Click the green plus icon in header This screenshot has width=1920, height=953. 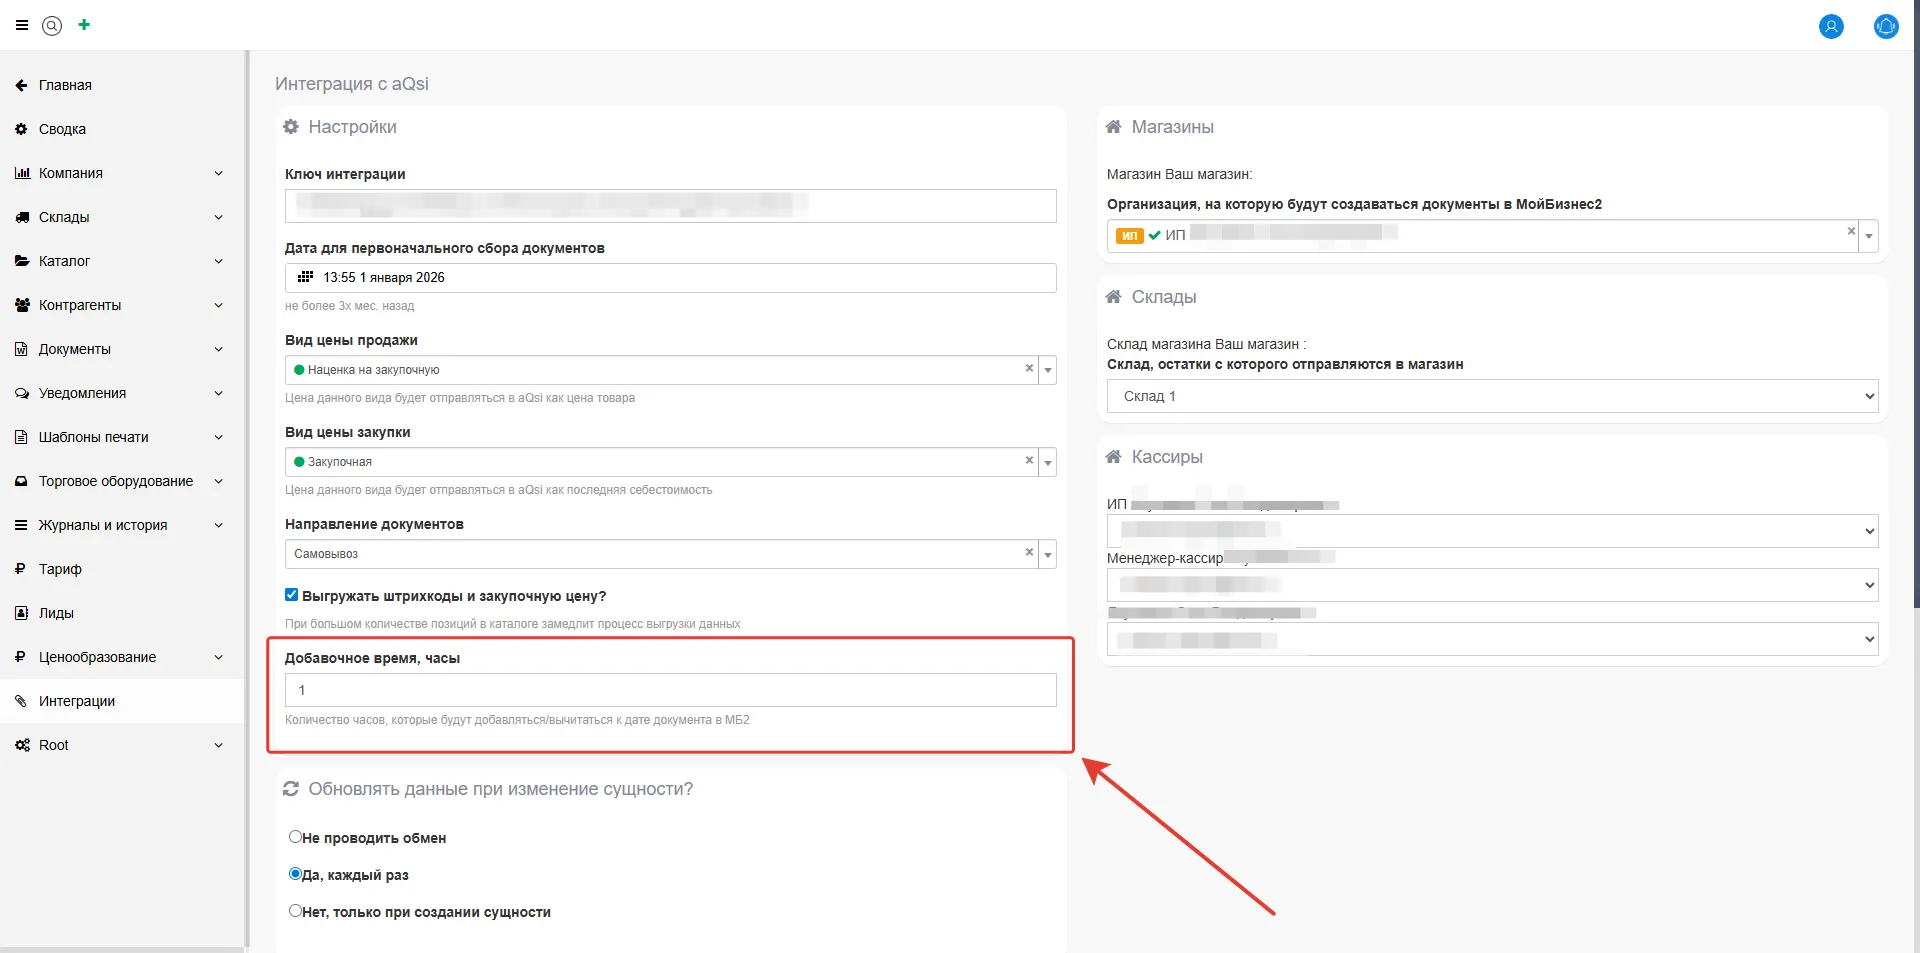click(x=84, y=25)
